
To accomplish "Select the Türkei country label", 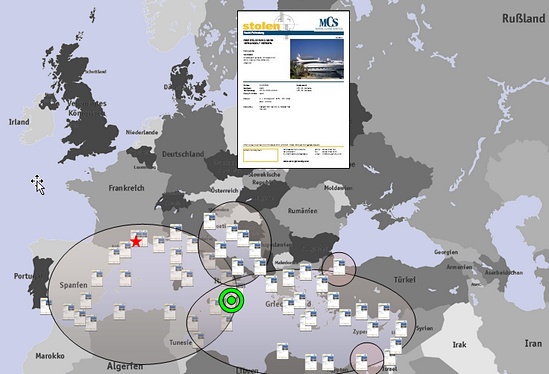I will 405,279.
